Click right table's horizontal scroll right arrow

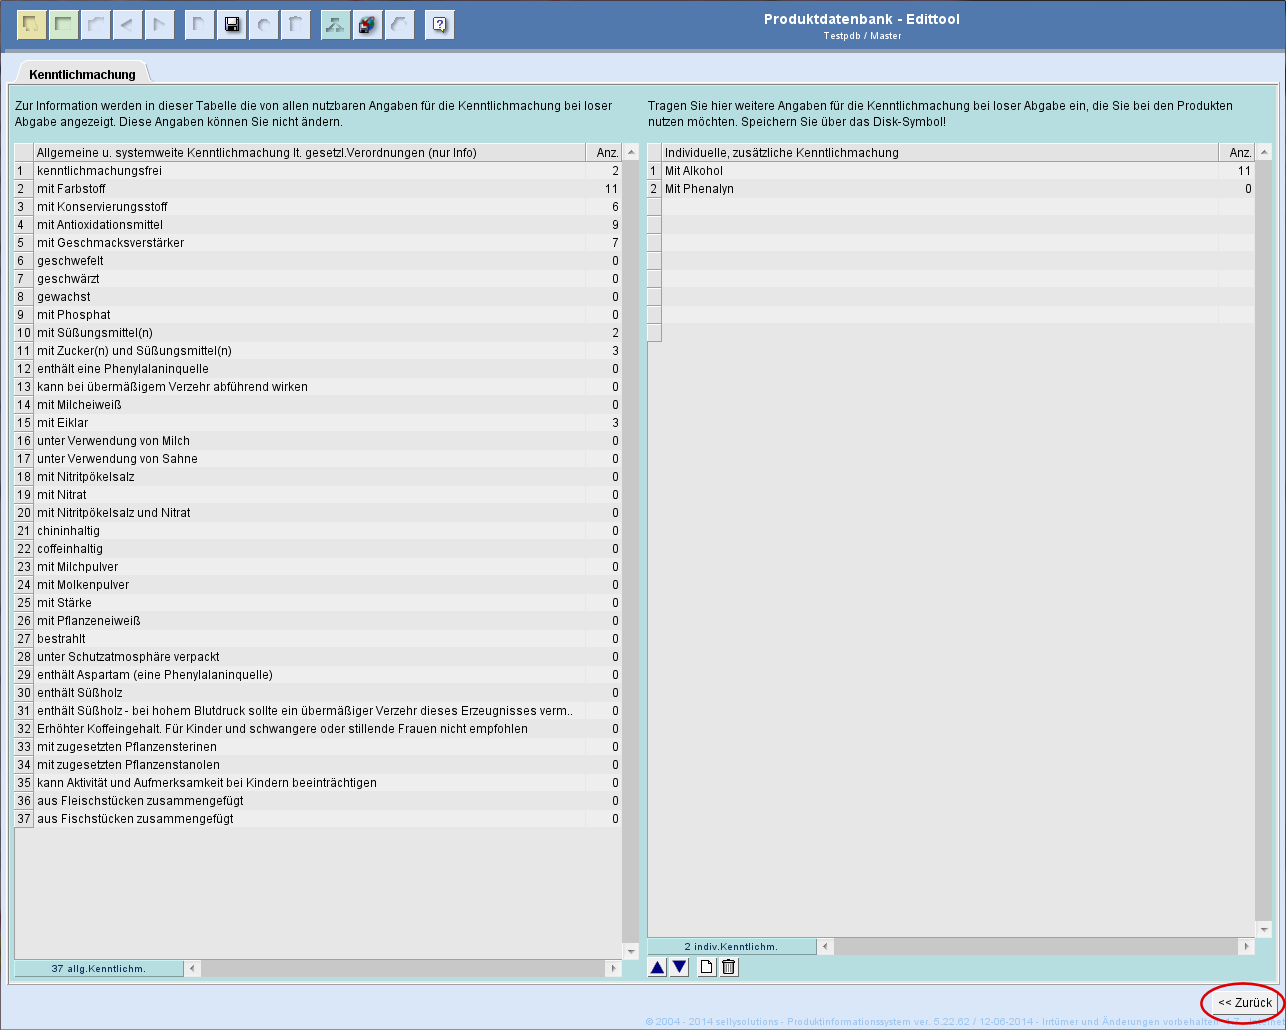pyautogui.click(x=1246, y=946)
